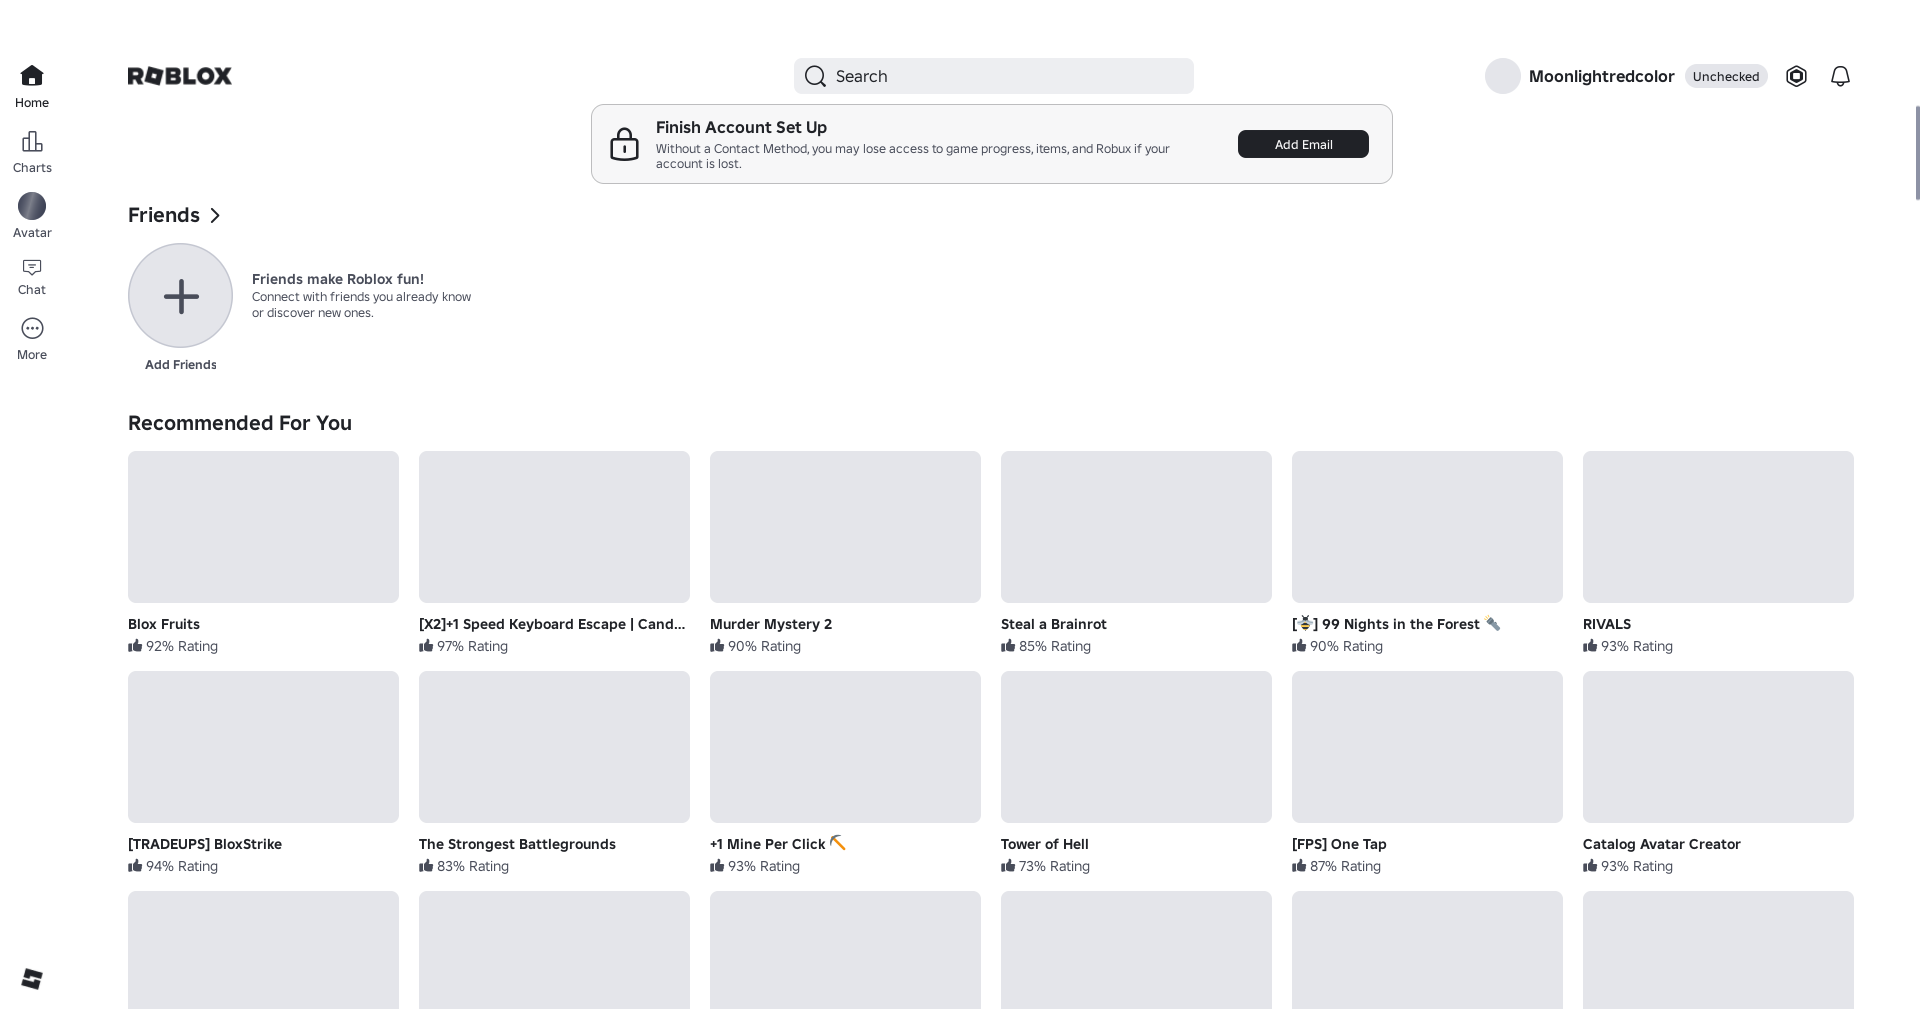Click the Steal a Brainrot game title

[1054, 624]
